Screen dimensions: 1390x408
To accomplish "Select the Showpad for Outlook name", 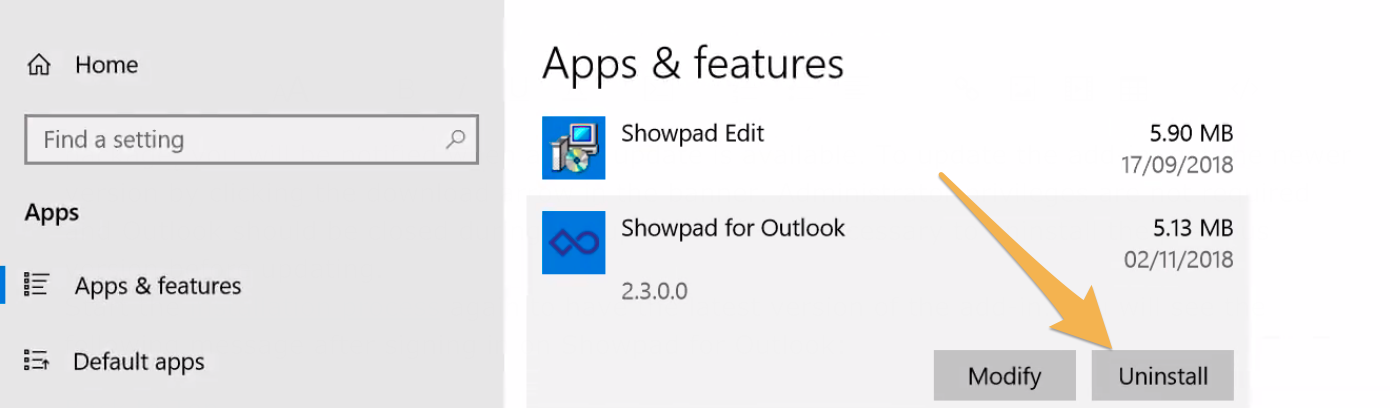I will pyautogui.click(x=733, y=228).
